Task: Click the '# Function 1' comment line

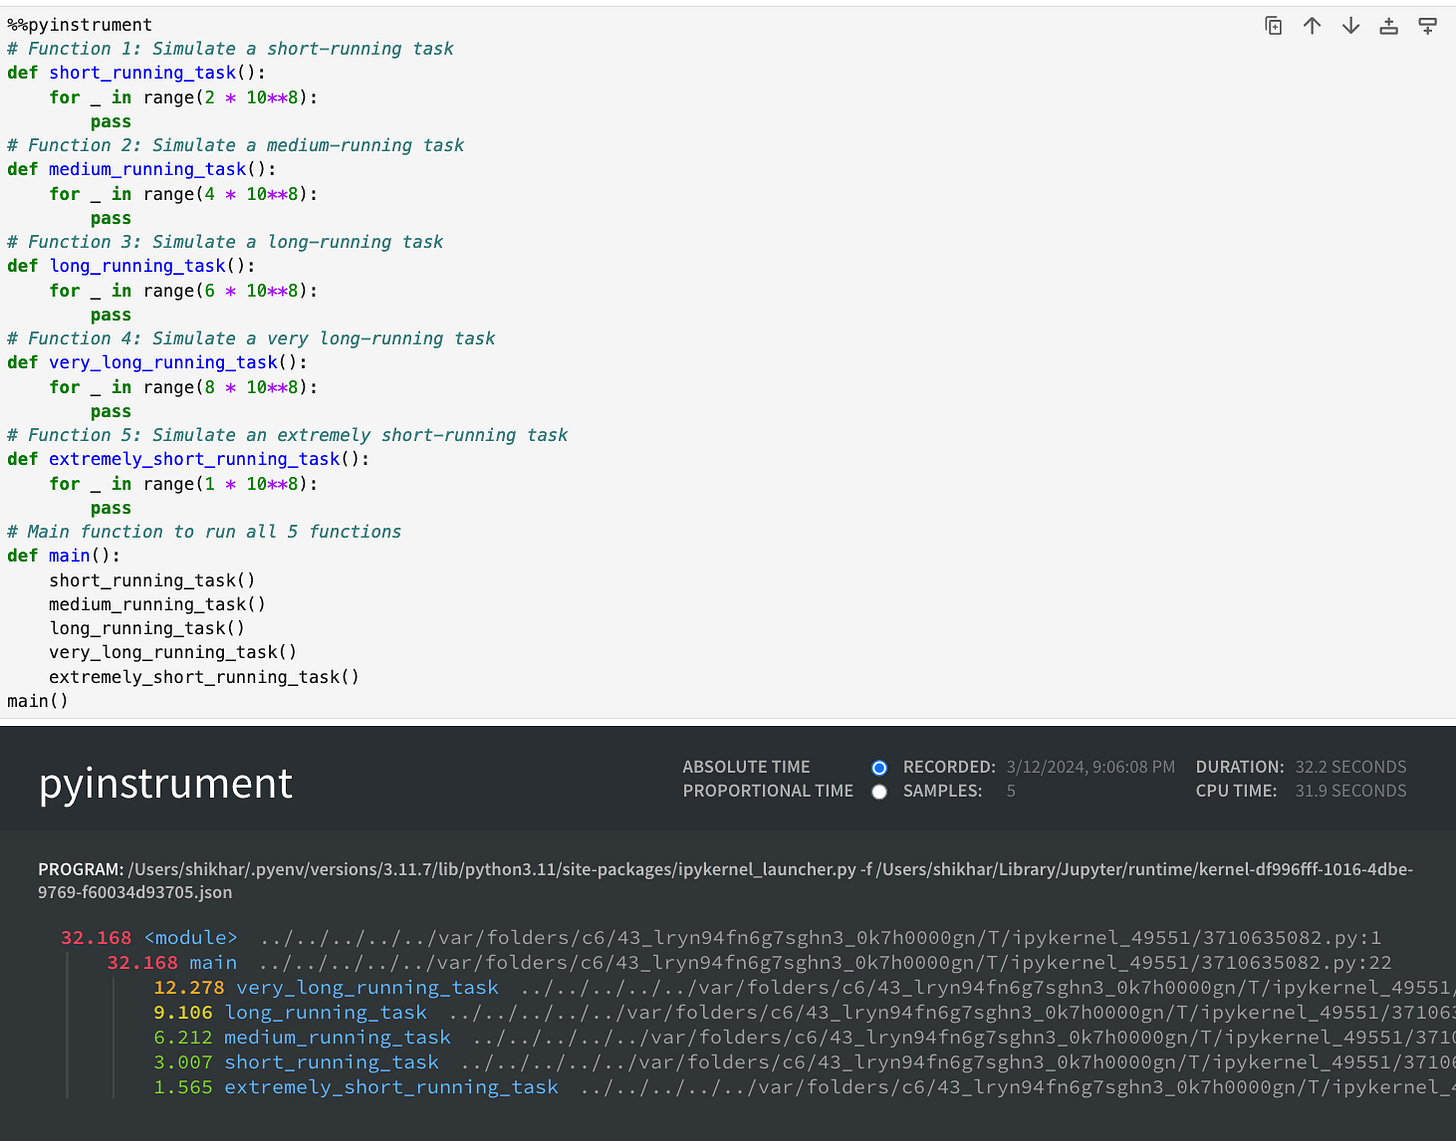Action: [230, 49]
